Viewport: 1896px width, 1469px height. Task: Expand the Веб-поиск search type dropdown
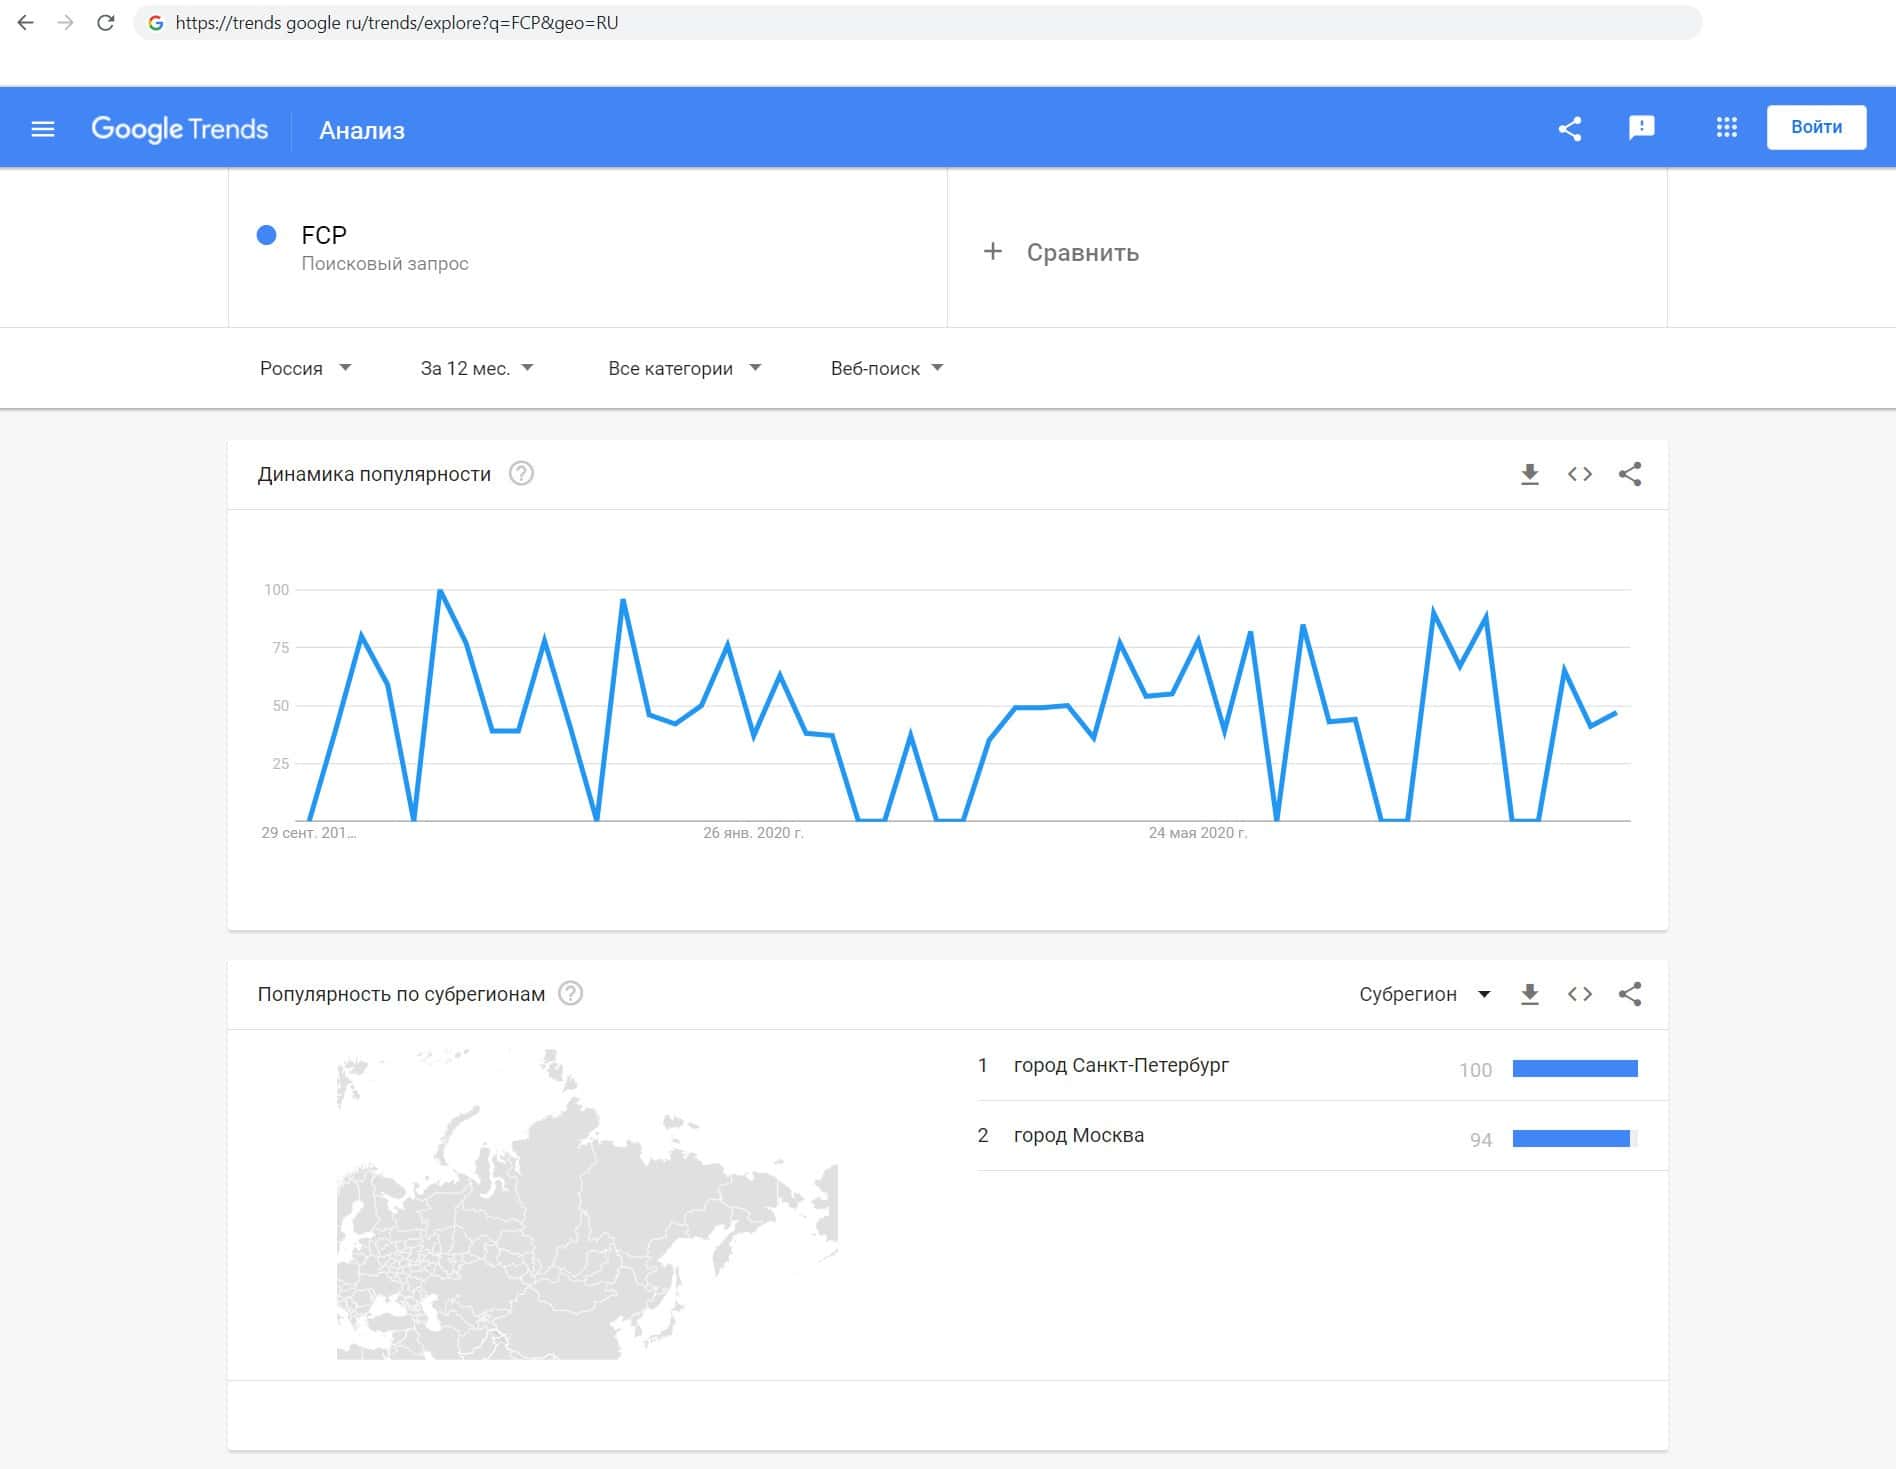tap(887, 368)
